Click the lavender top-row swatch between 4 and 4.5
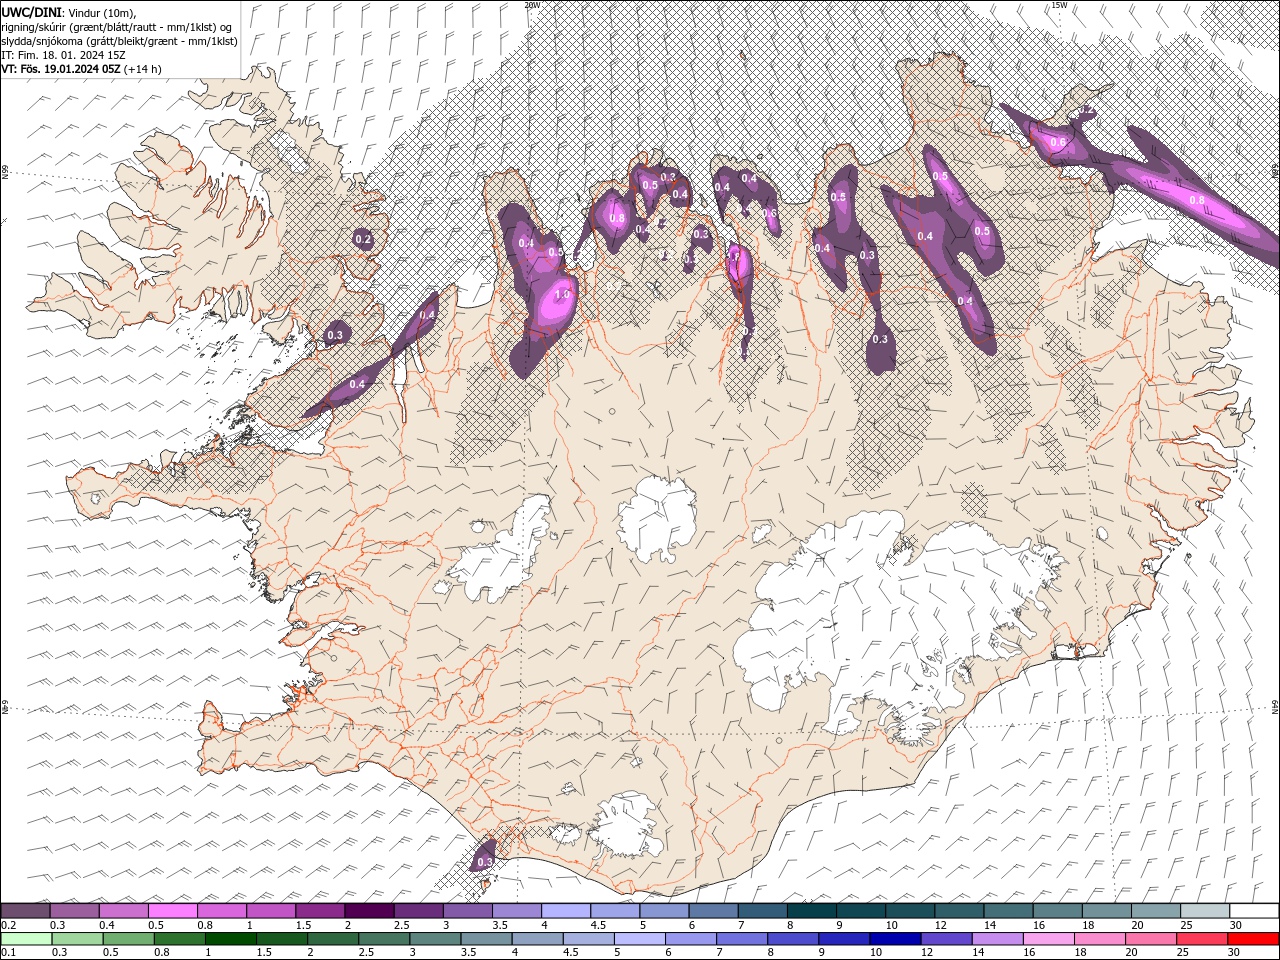Viewport: 1280px width, 960px height. pos(566,910)
